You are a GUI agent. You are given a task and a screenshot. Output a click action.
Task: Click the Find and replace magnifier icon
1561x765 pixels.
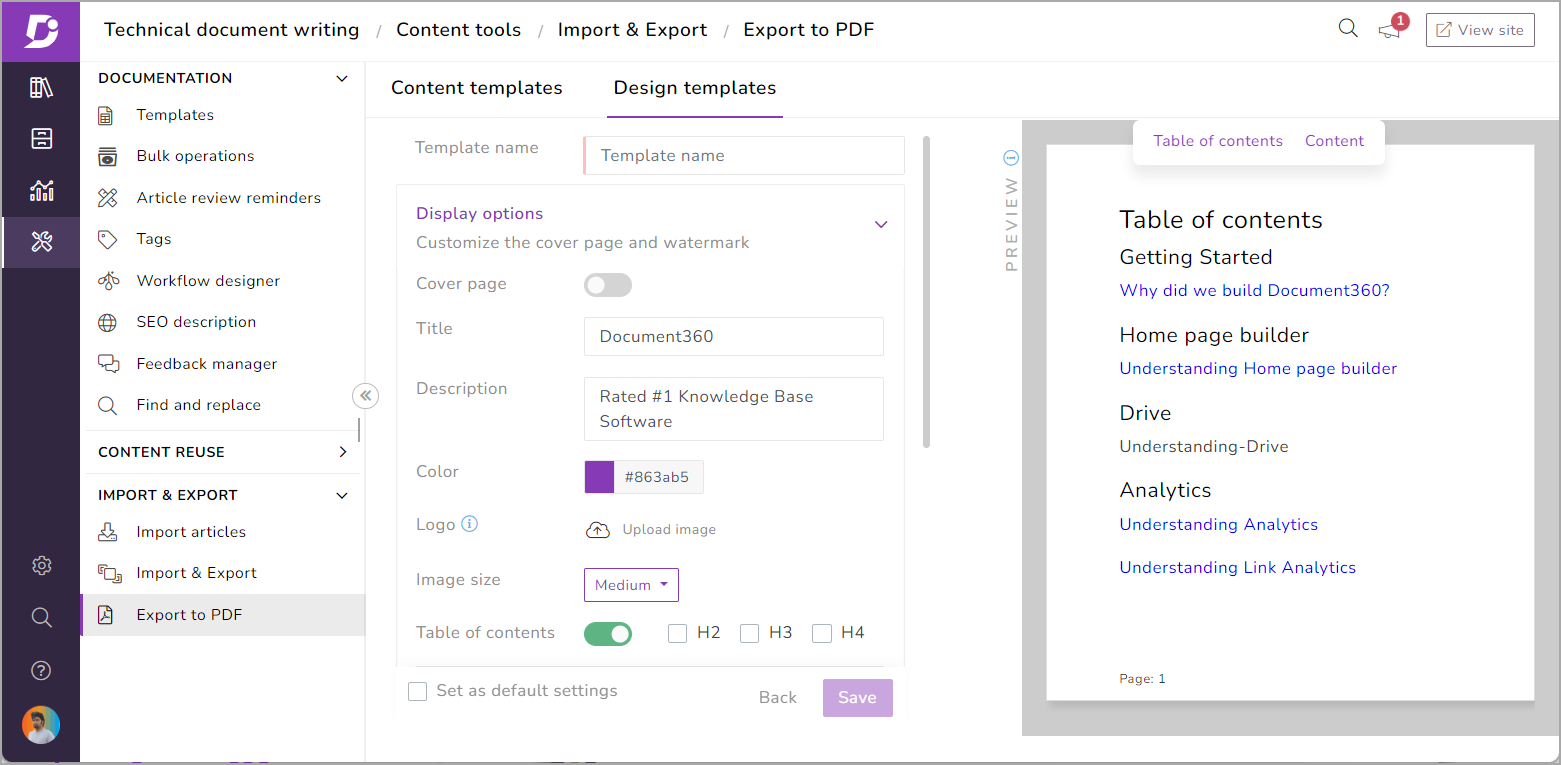[107, 405]
